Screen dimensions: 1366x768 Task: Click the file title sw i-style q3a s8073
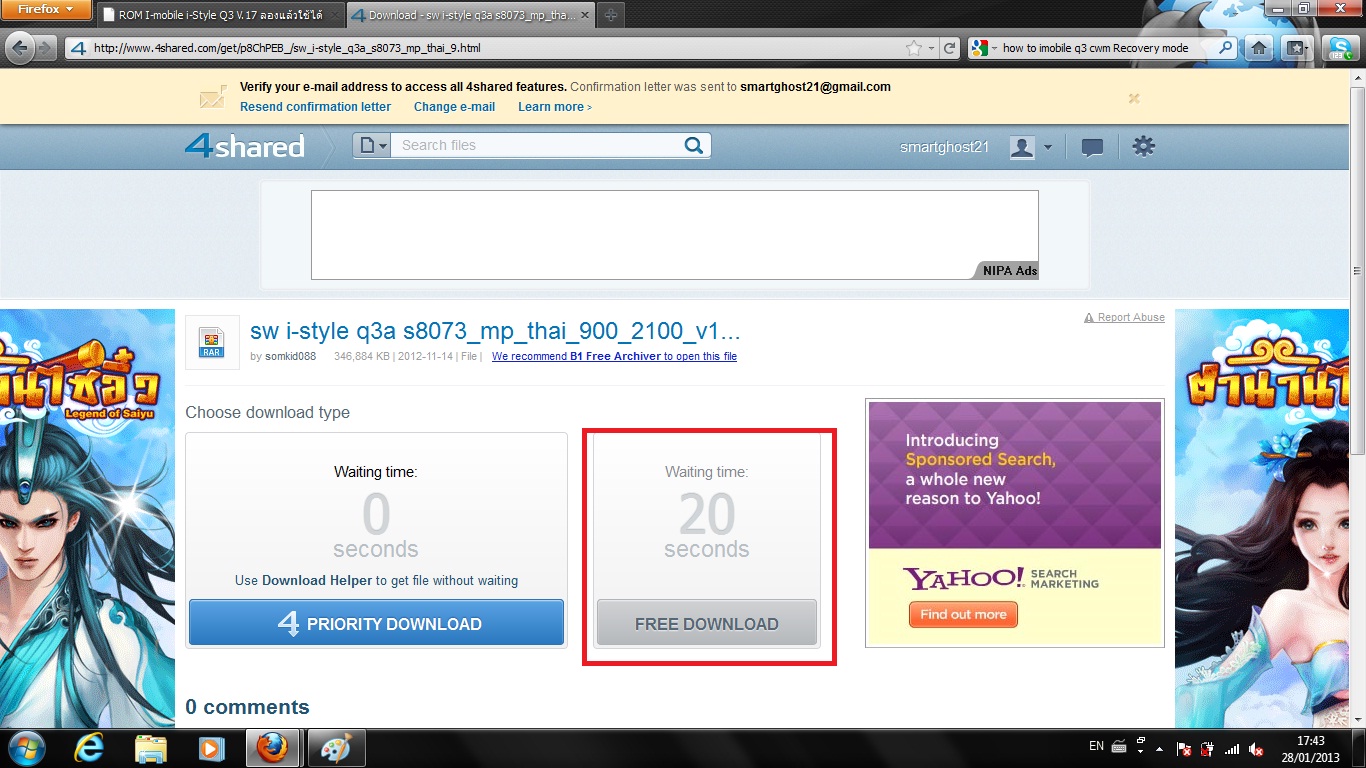tap(495, 331)
